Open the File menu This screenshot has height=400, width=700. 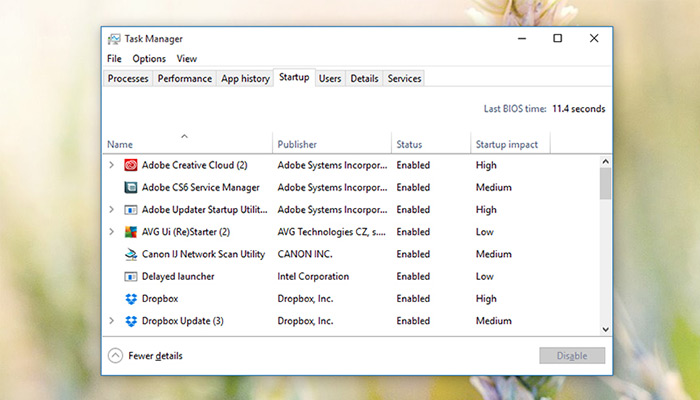114,58
